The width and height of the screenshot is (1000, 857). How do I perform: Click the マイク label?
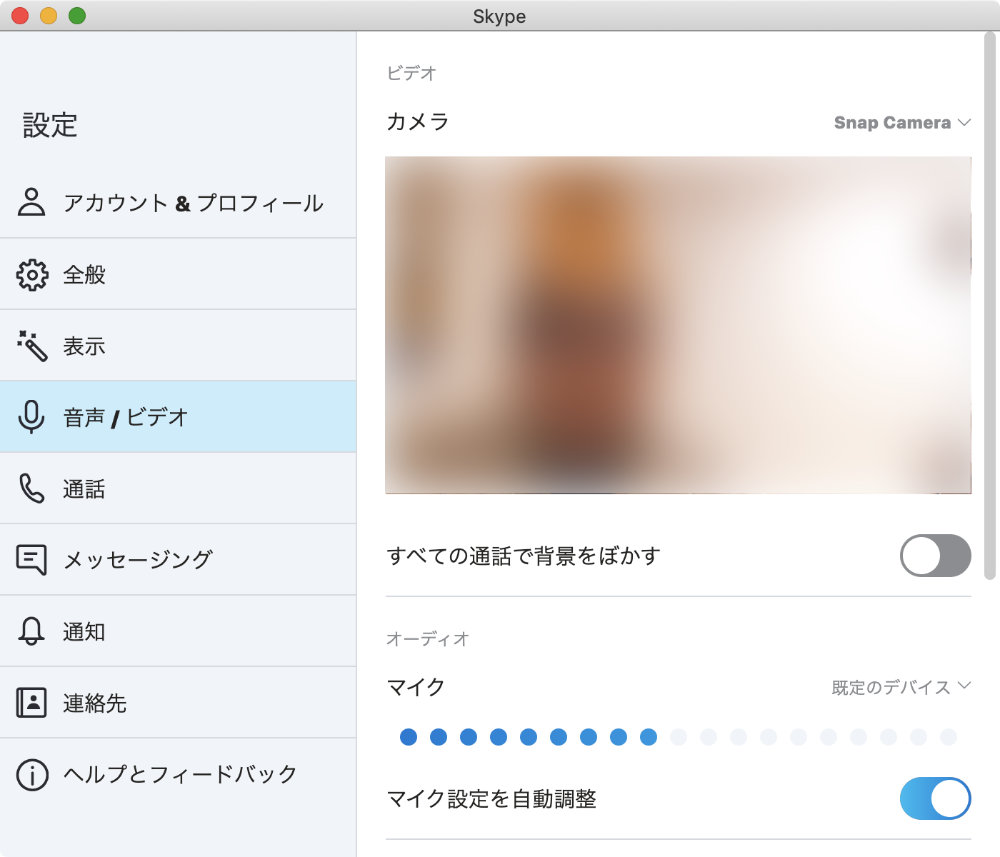coord(415,687)
